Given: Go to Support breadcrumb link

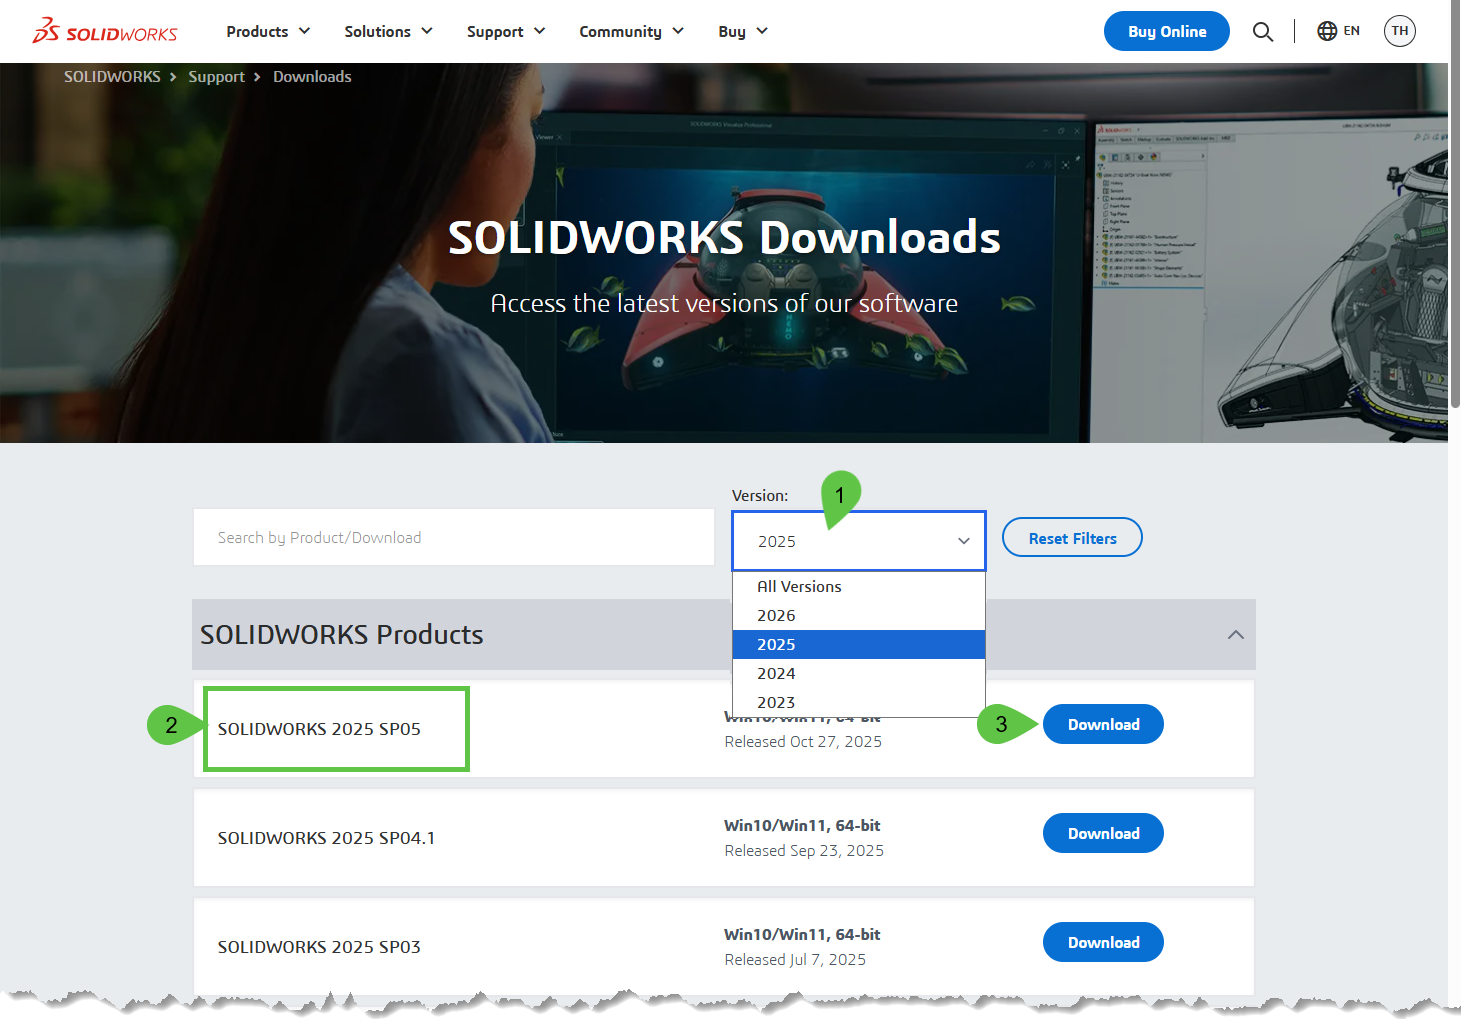Looking at the screenshot, I should tap(216, 77).
